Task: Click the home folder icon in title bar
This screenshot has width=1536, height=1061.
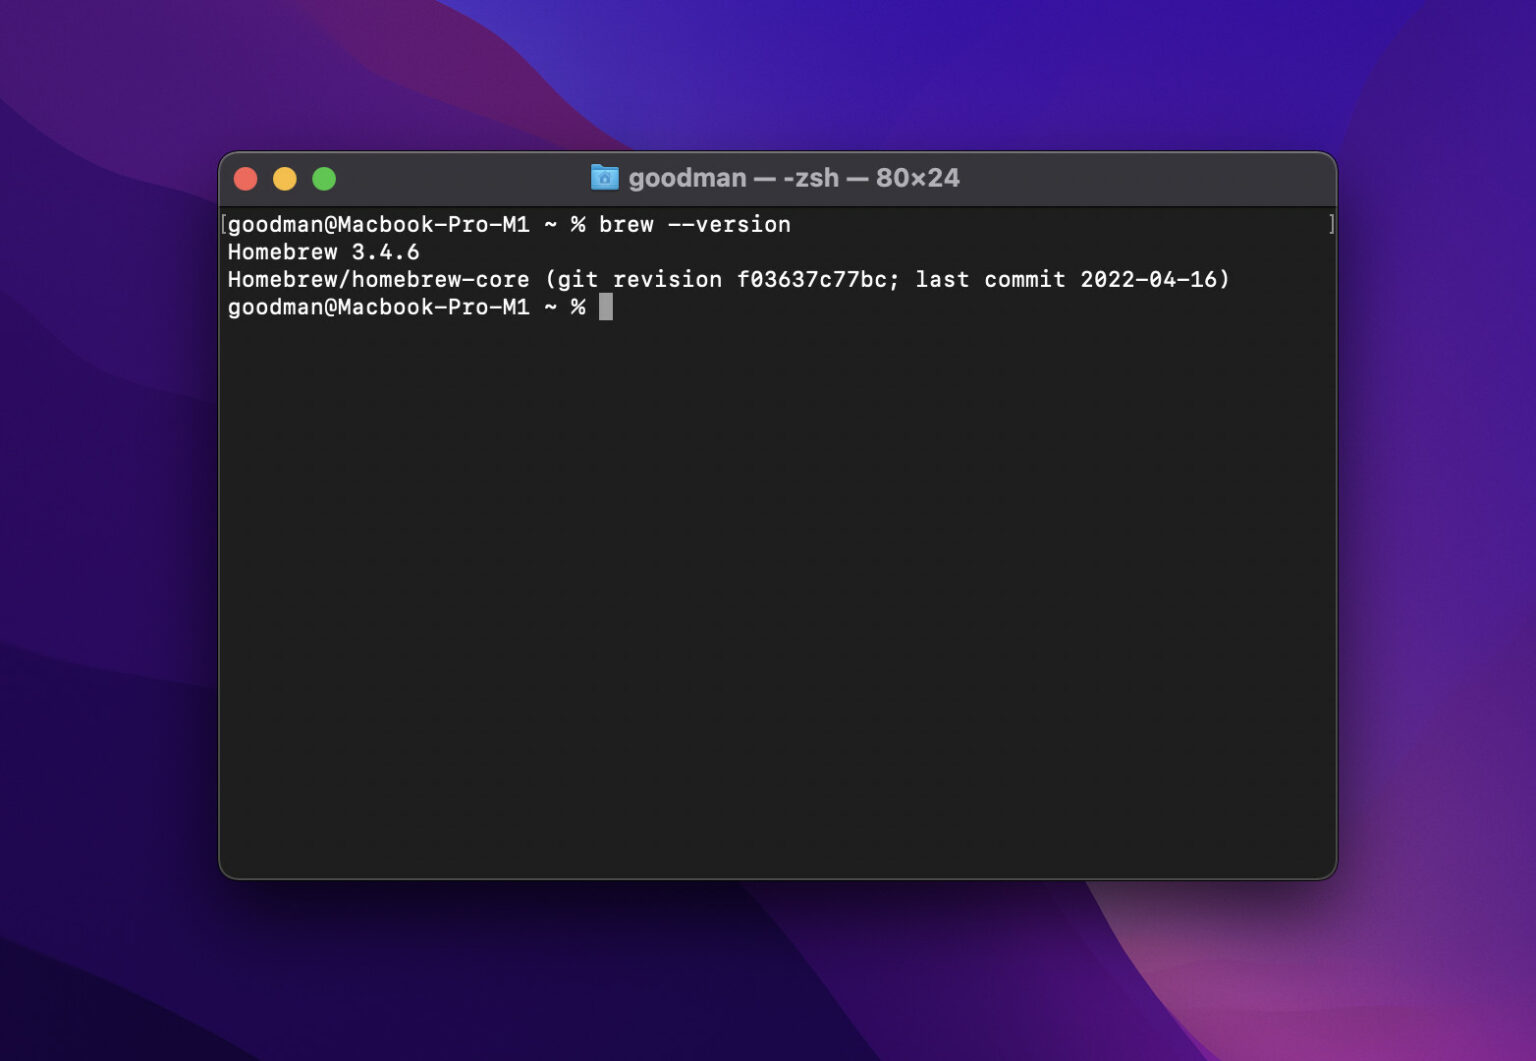Action: (x=605, y=178)
